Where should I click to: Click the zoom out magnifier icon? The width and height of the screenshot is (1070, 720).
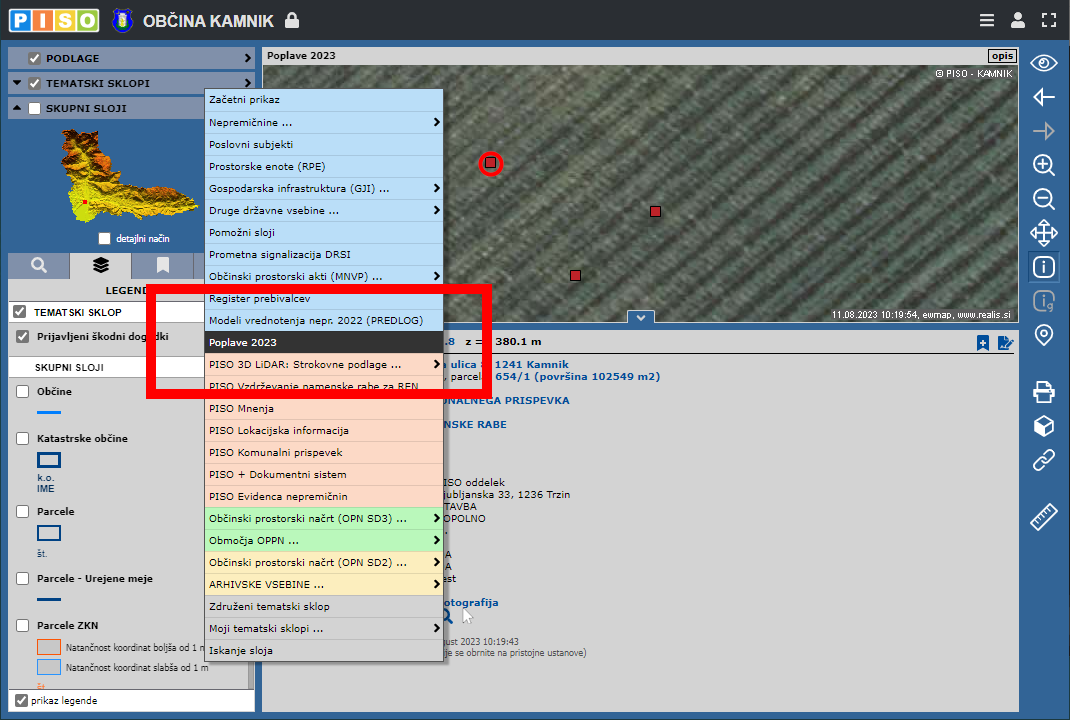point(1043,199)
